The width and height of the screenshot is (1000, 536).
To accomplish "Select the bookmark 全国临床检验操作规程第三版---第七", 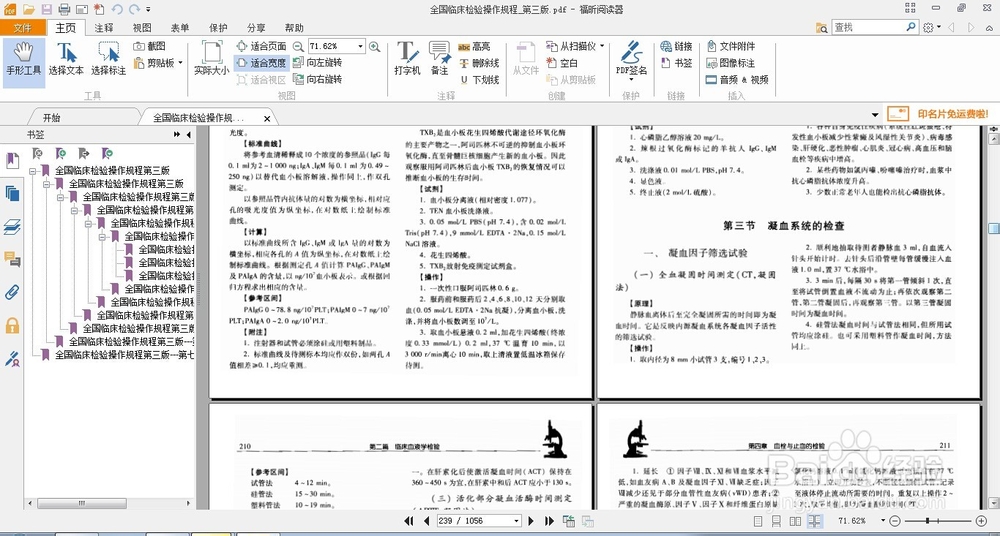I will point(124,354).
